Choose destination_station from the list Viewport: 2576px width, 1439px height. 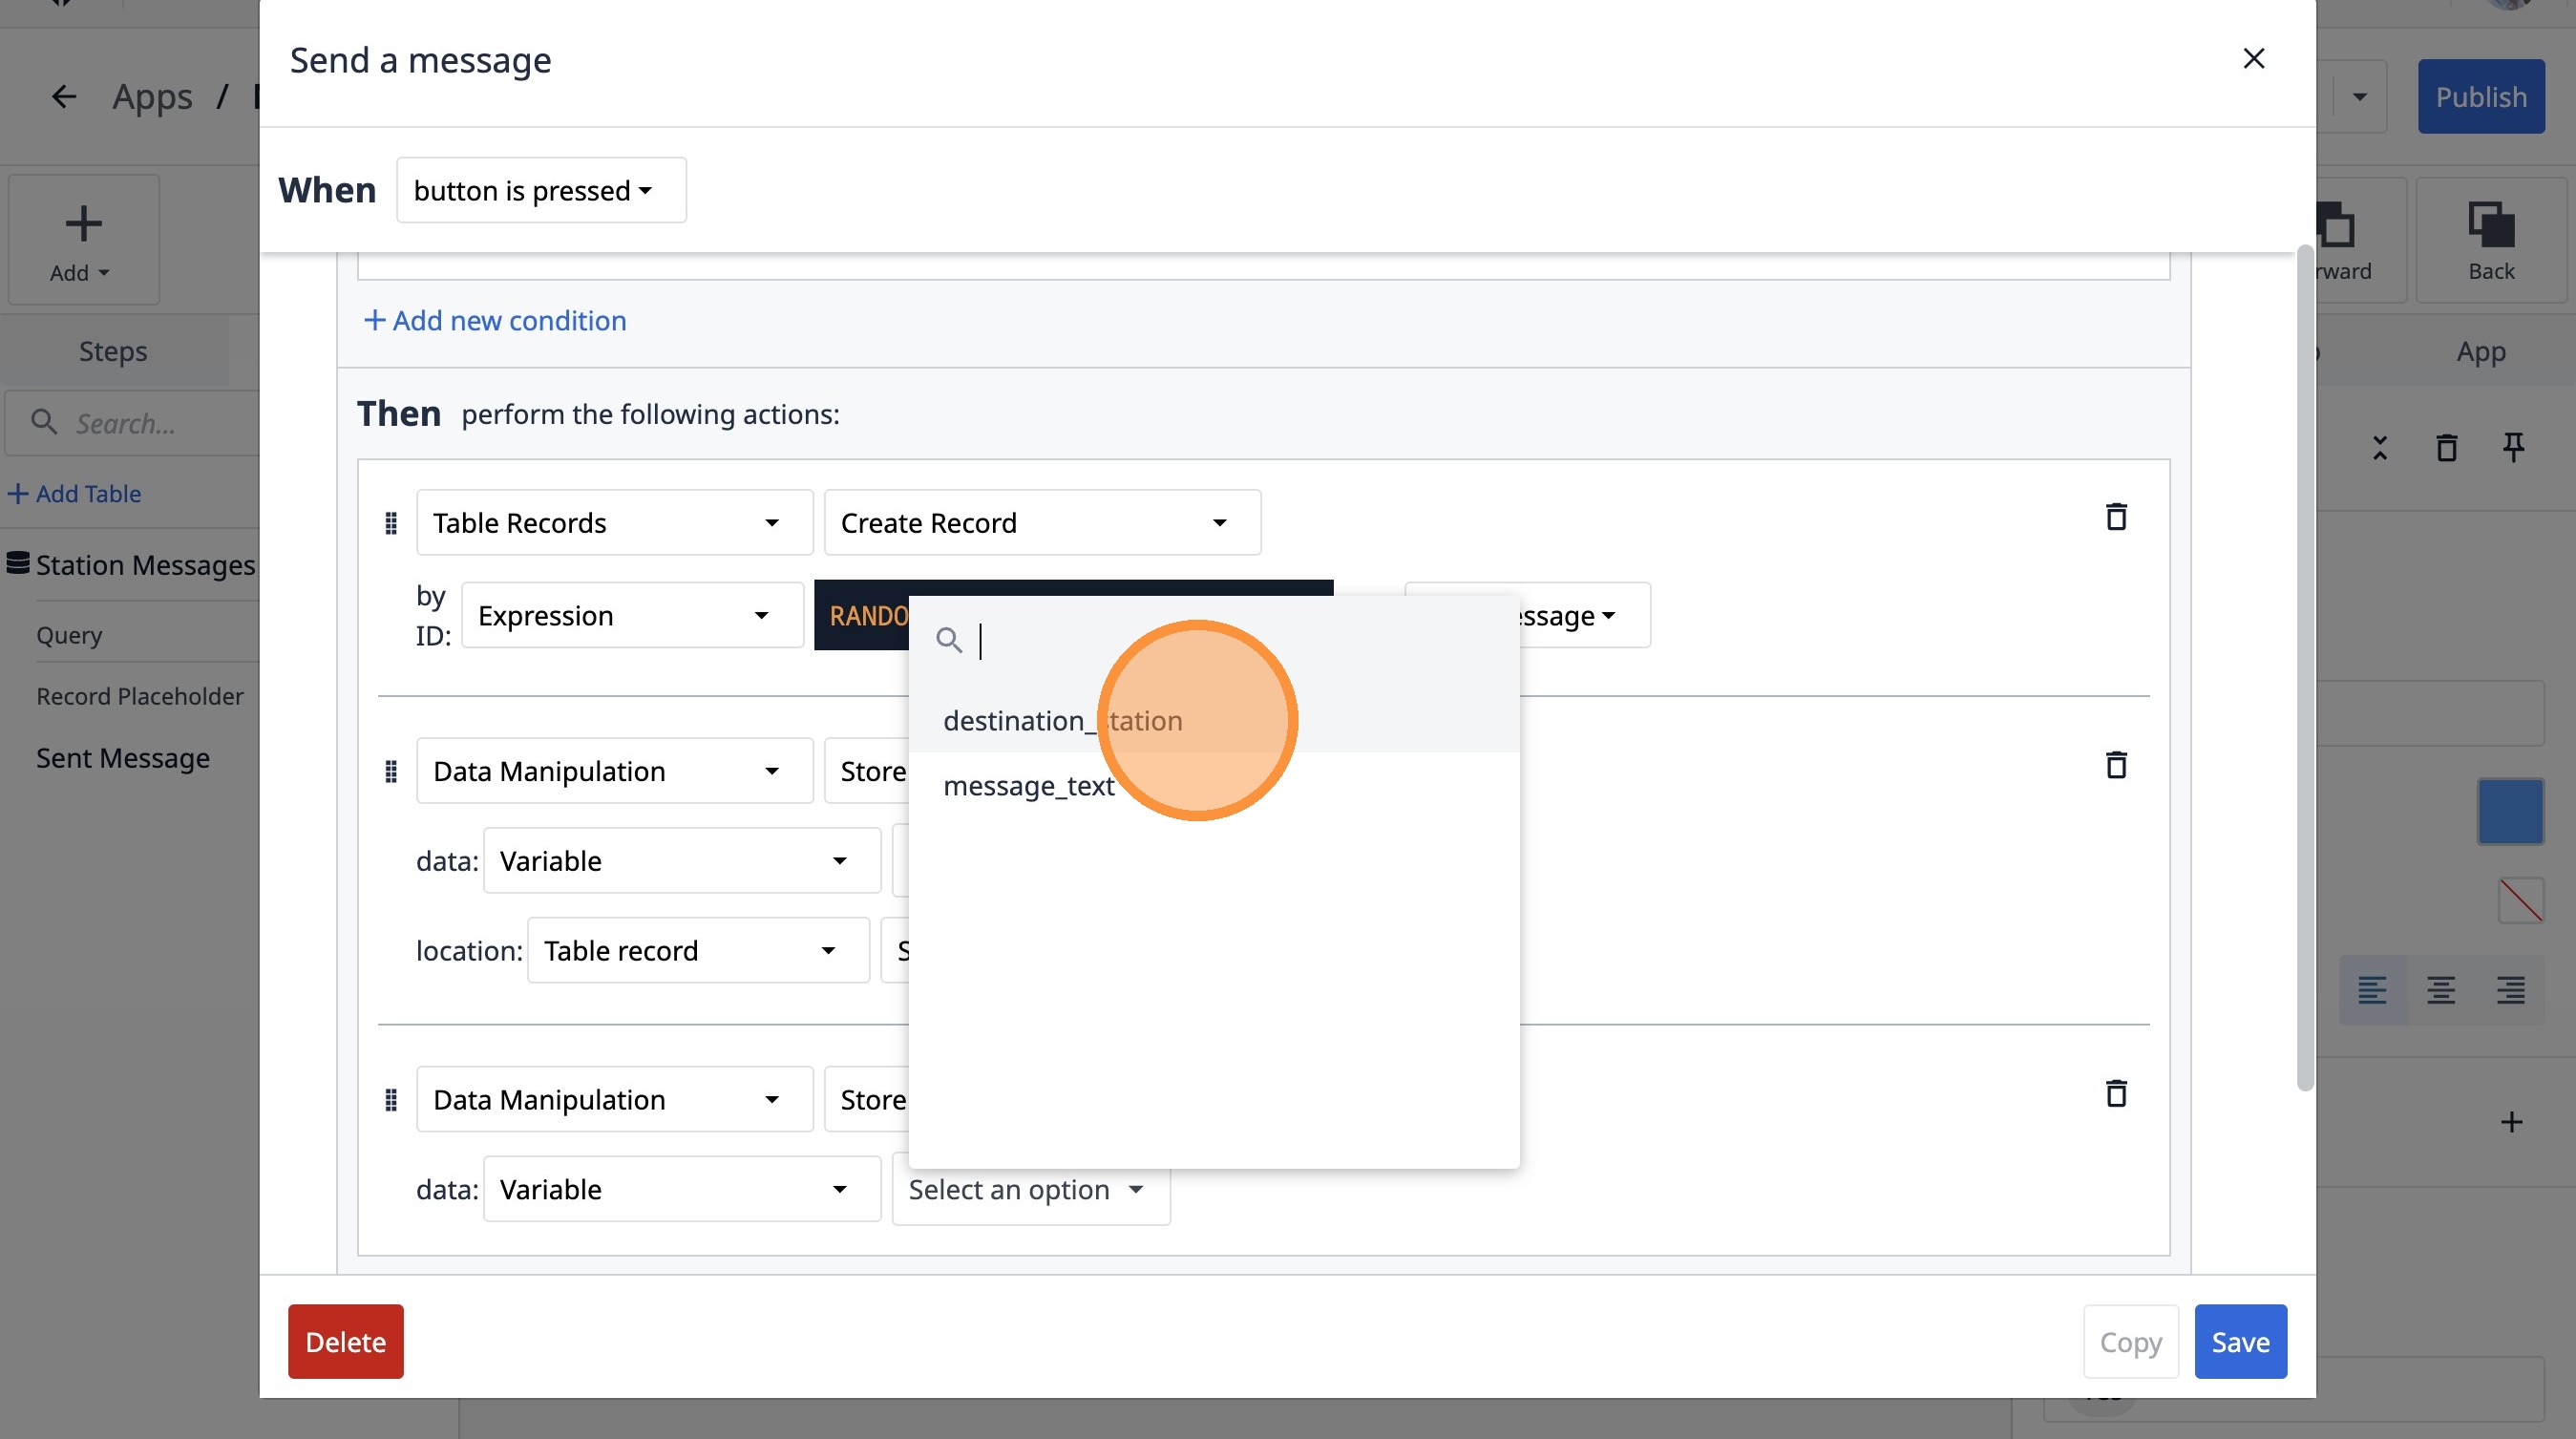(x=1062, y=721)
